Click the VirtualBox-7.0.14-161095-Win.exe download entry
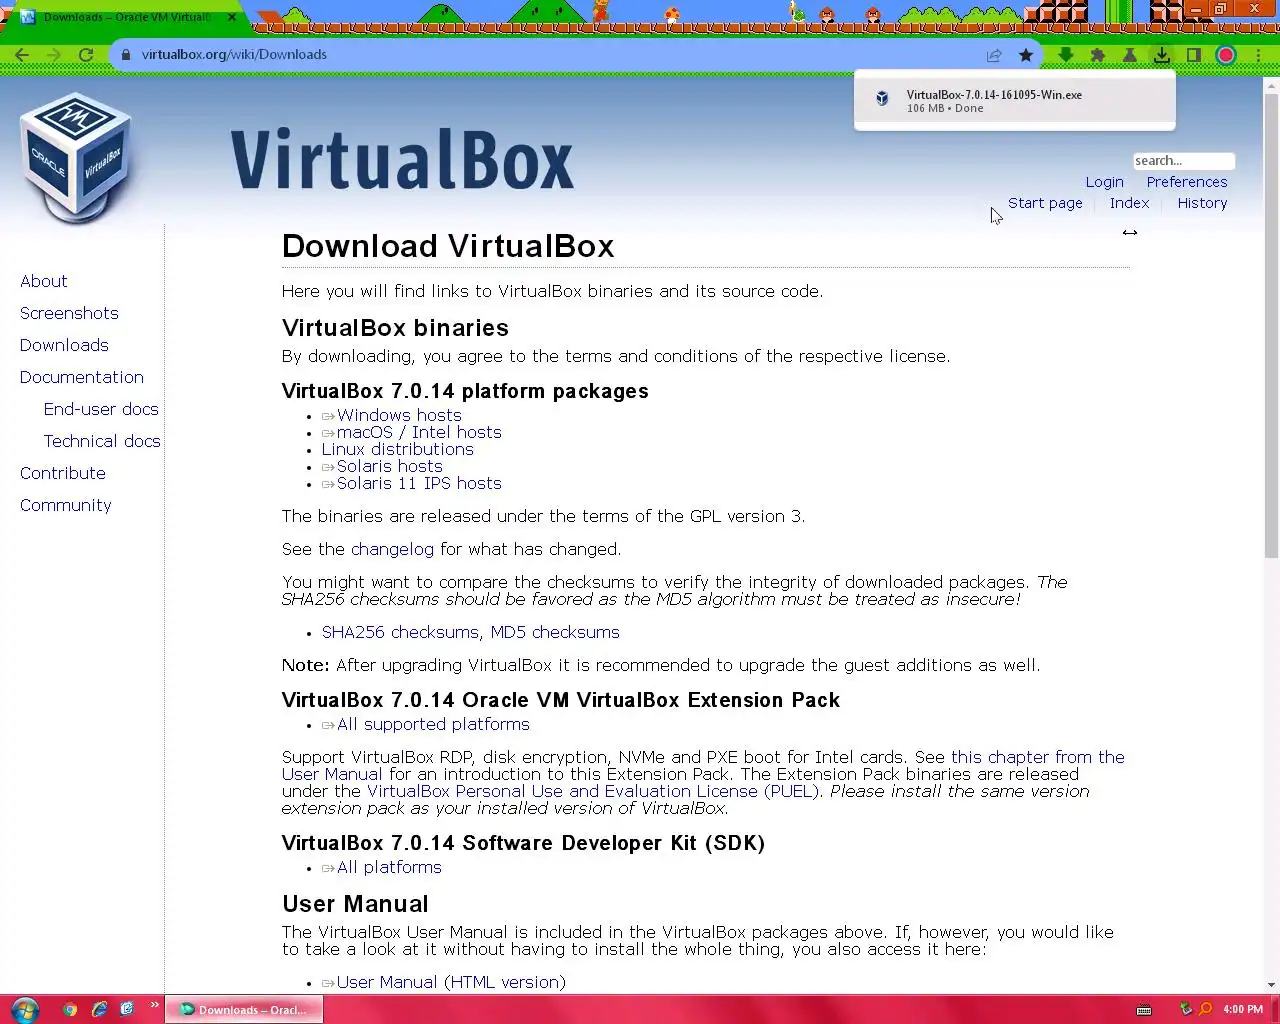 pos(1014,100)
